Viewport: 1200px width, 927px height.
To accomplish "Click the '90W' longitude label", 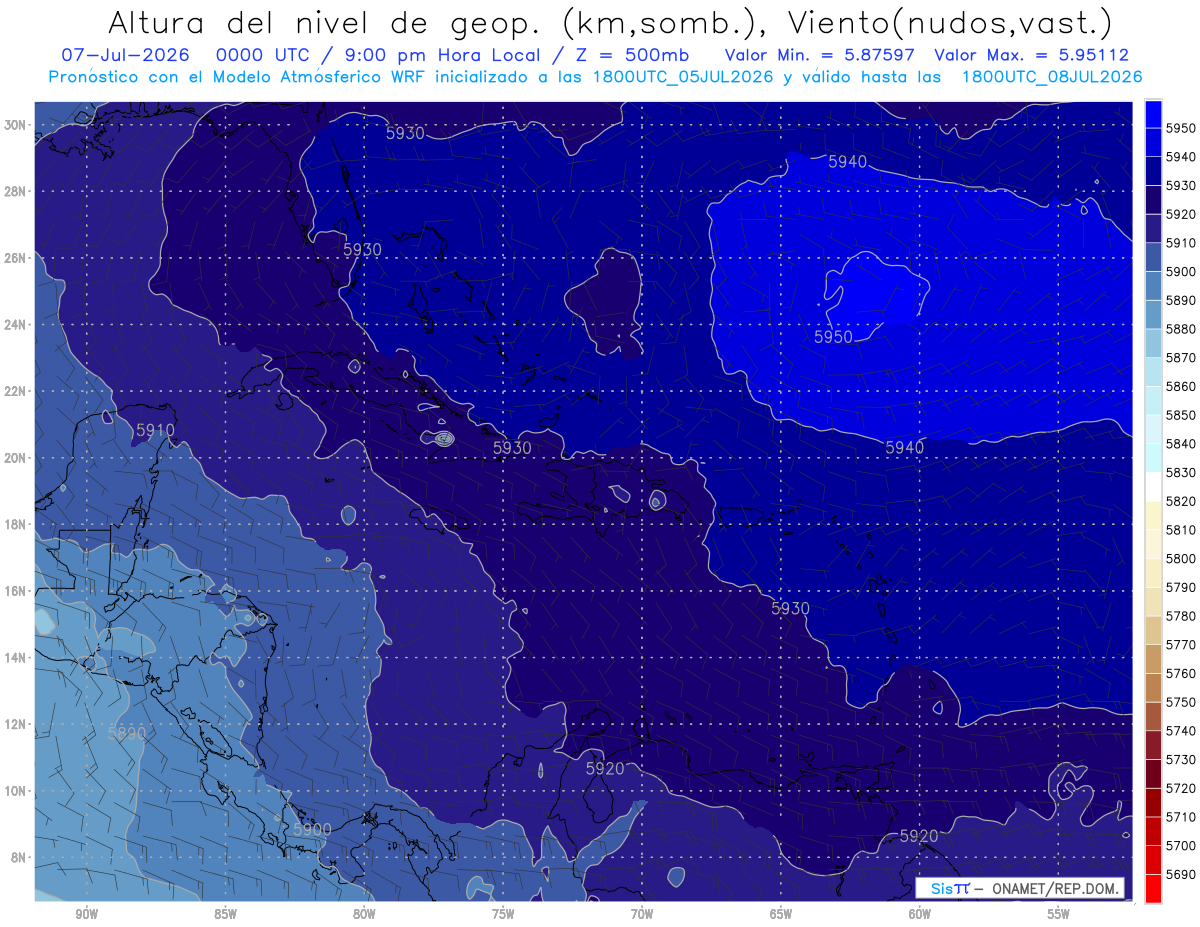I will point(86,913).
